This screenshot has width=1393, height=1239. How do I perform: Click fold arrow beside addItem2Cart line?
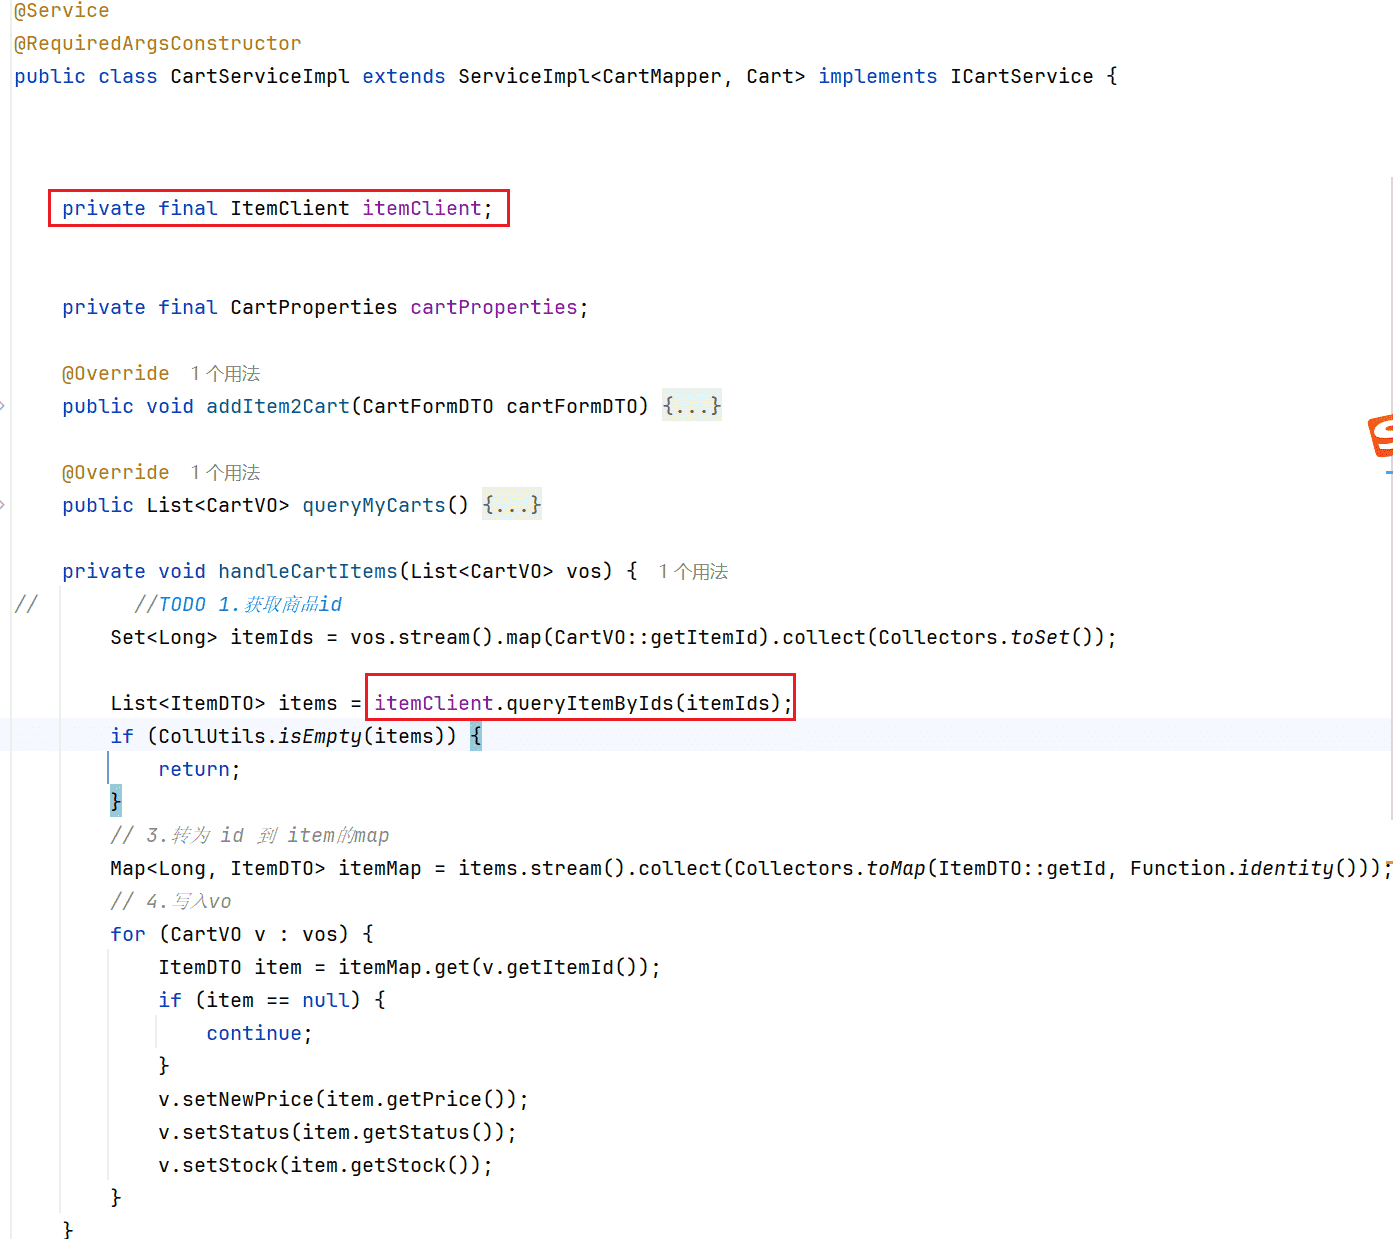pyautogui.click(x=3, y=406)
